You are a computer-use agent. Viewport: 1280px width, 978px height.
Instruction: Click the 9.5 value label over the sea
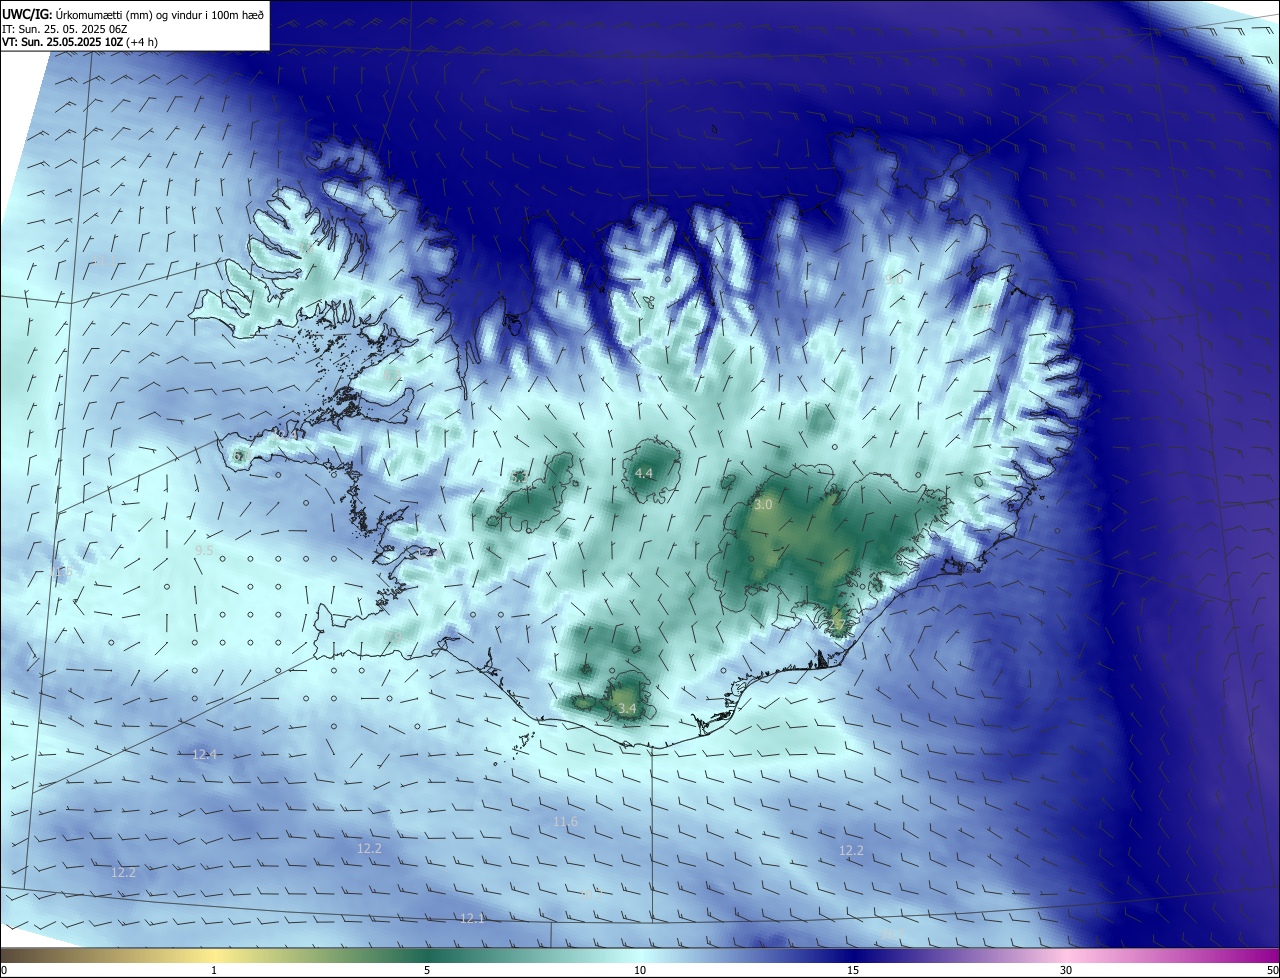tap(204, 550)
